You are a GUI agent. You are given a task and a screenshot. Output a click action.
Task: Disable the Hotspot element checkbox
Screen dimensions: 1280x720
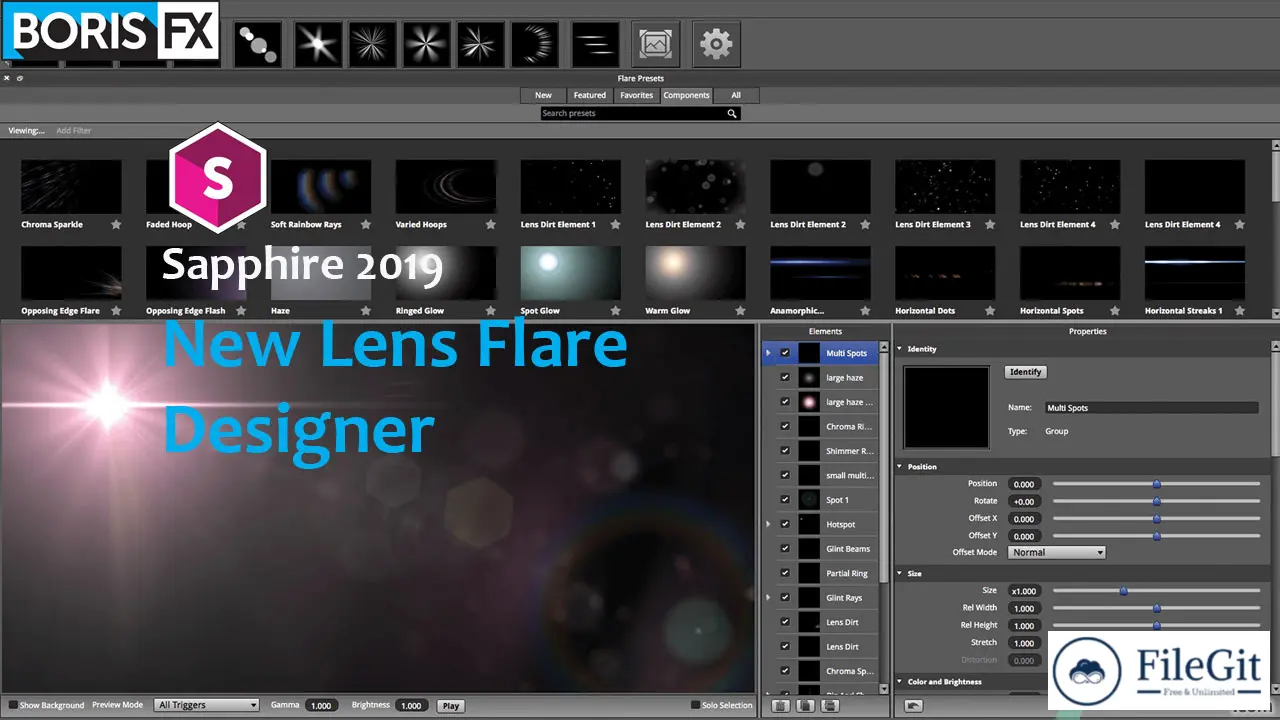point(785,524)
